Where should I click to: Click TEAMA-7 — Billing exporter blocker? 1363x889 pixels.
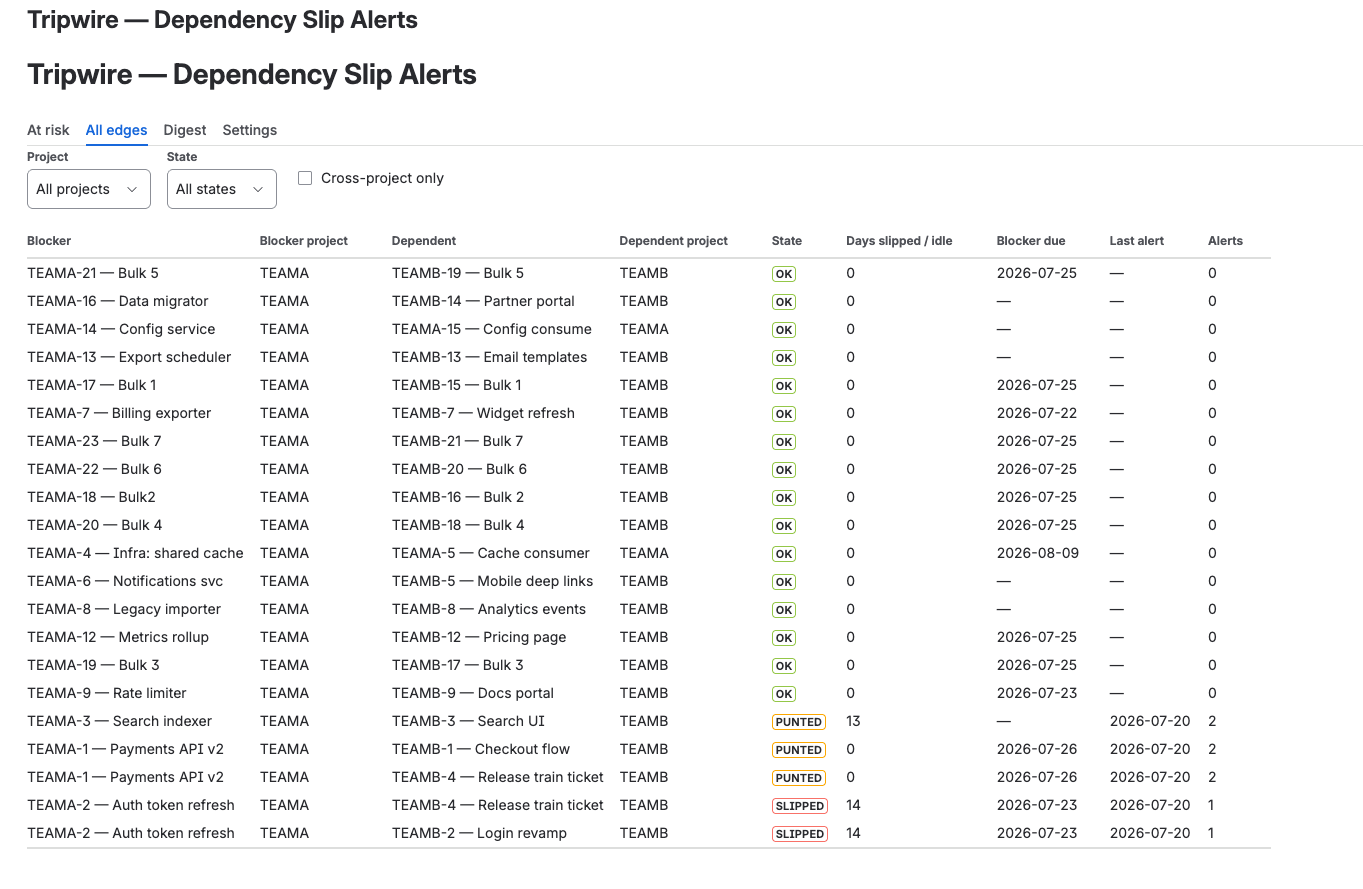tap(119, 413)
